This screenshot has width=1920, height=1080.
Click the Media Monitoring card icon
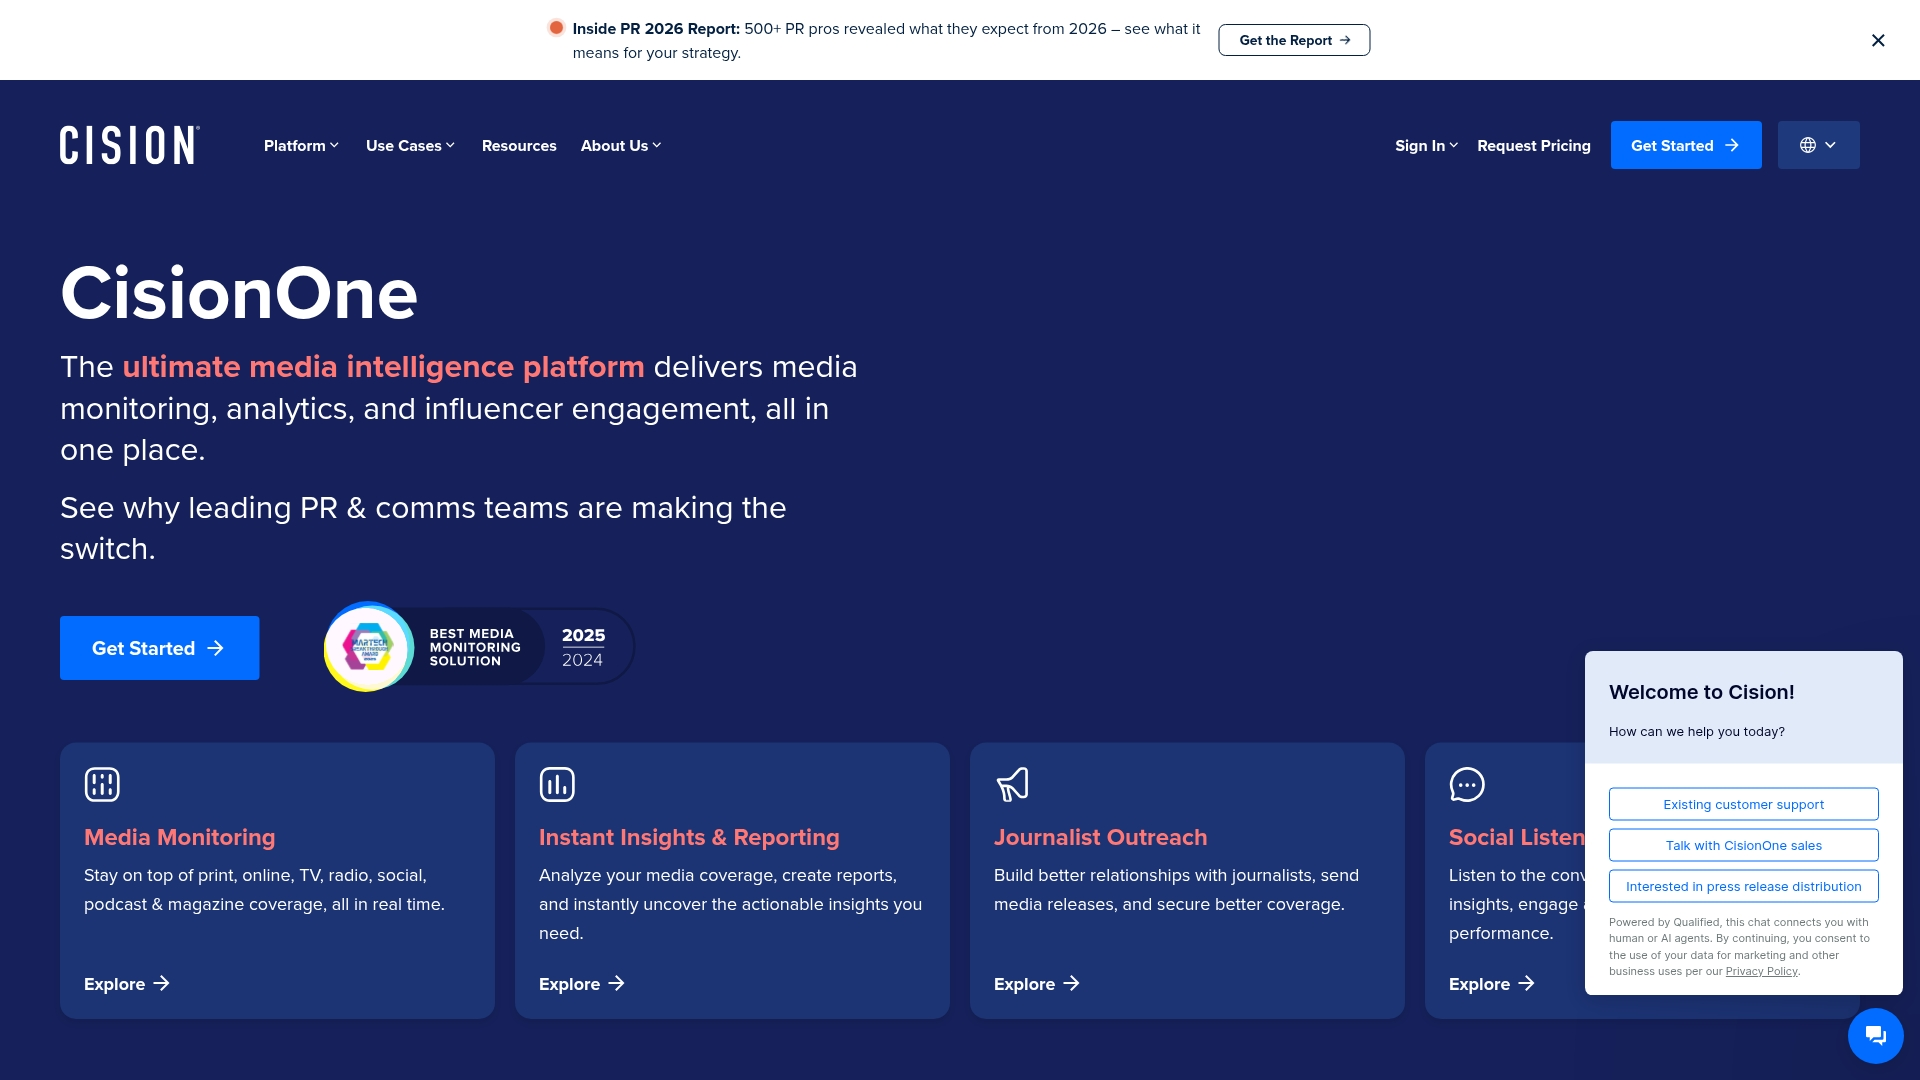102,784
